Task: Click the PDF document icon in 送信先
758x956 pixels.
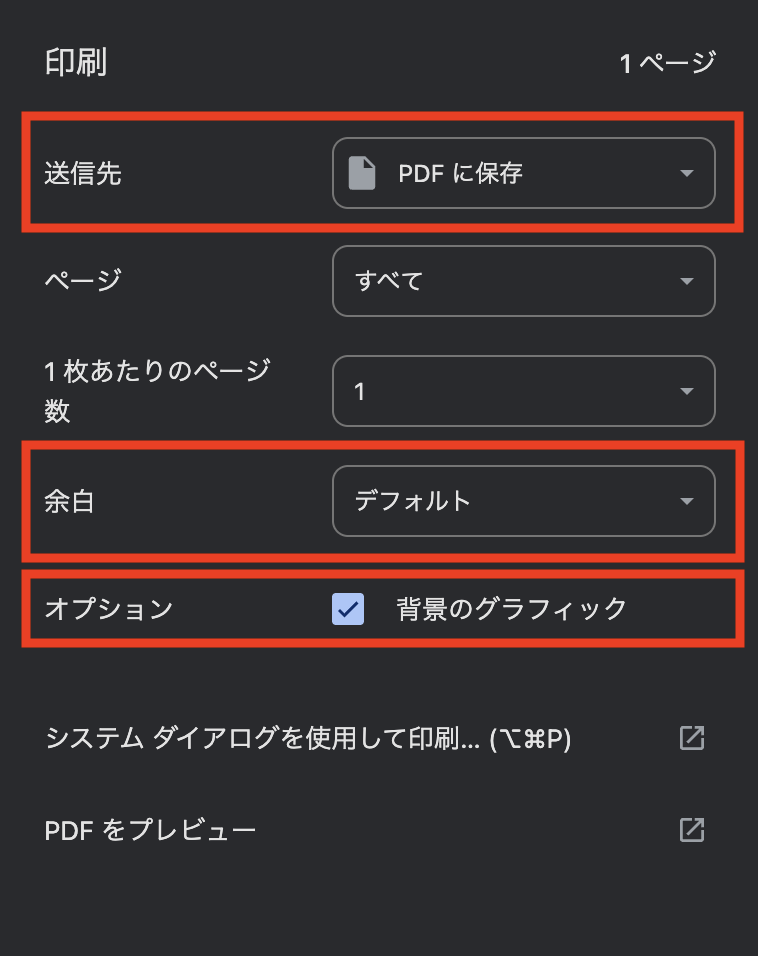Action: coord(362,173)
